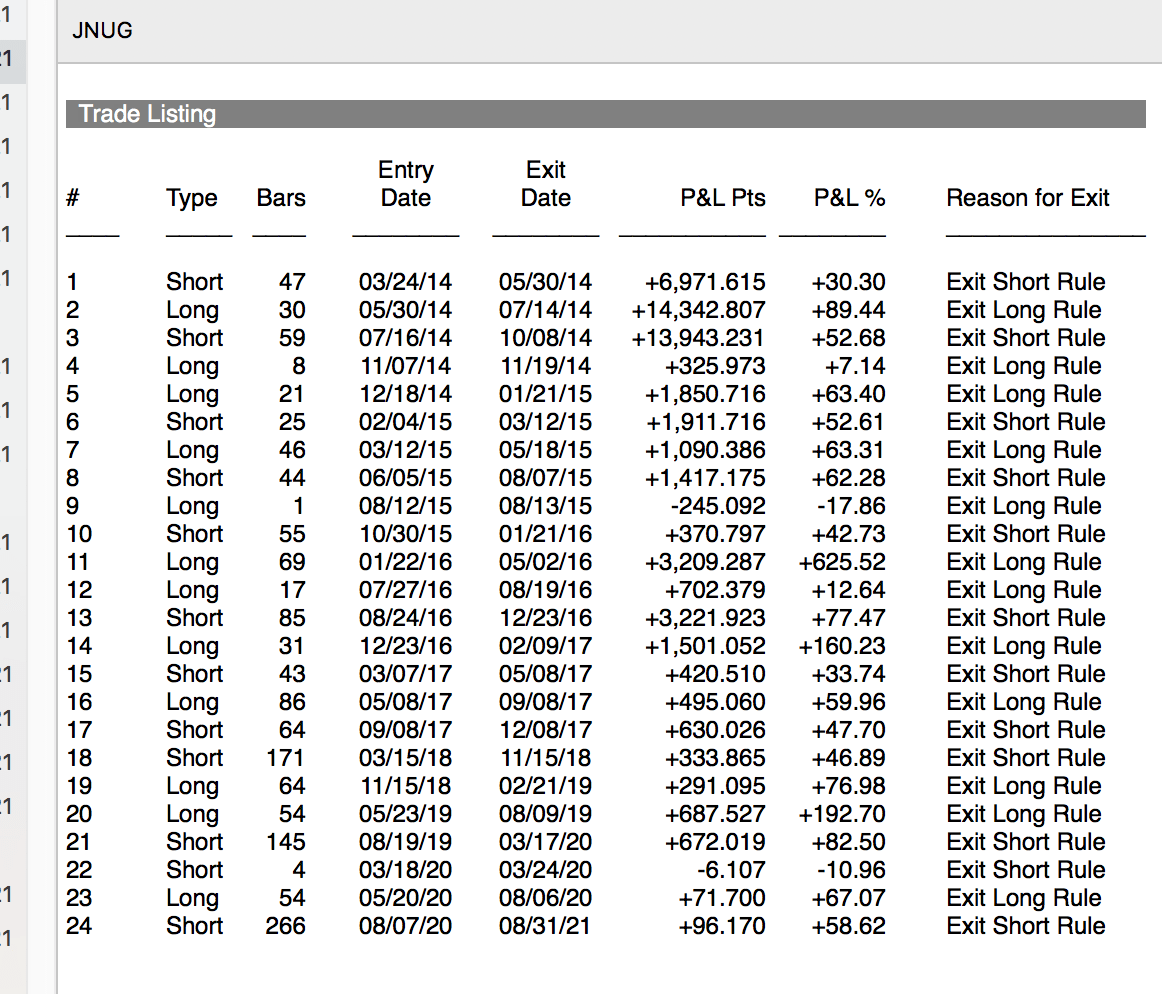Screen dimensions: 1162x994
Task: Select P&L percent +7.14
Action: 855,366
